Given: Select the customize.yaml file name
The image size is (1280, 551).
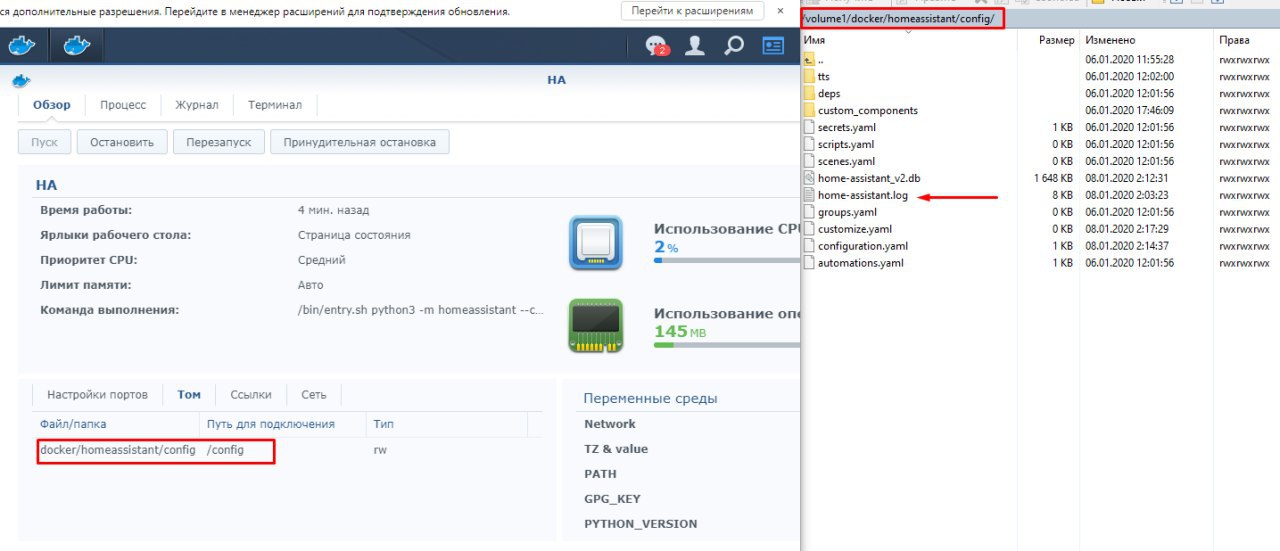Looking at the screenshot, I should [x=854, y=230].
